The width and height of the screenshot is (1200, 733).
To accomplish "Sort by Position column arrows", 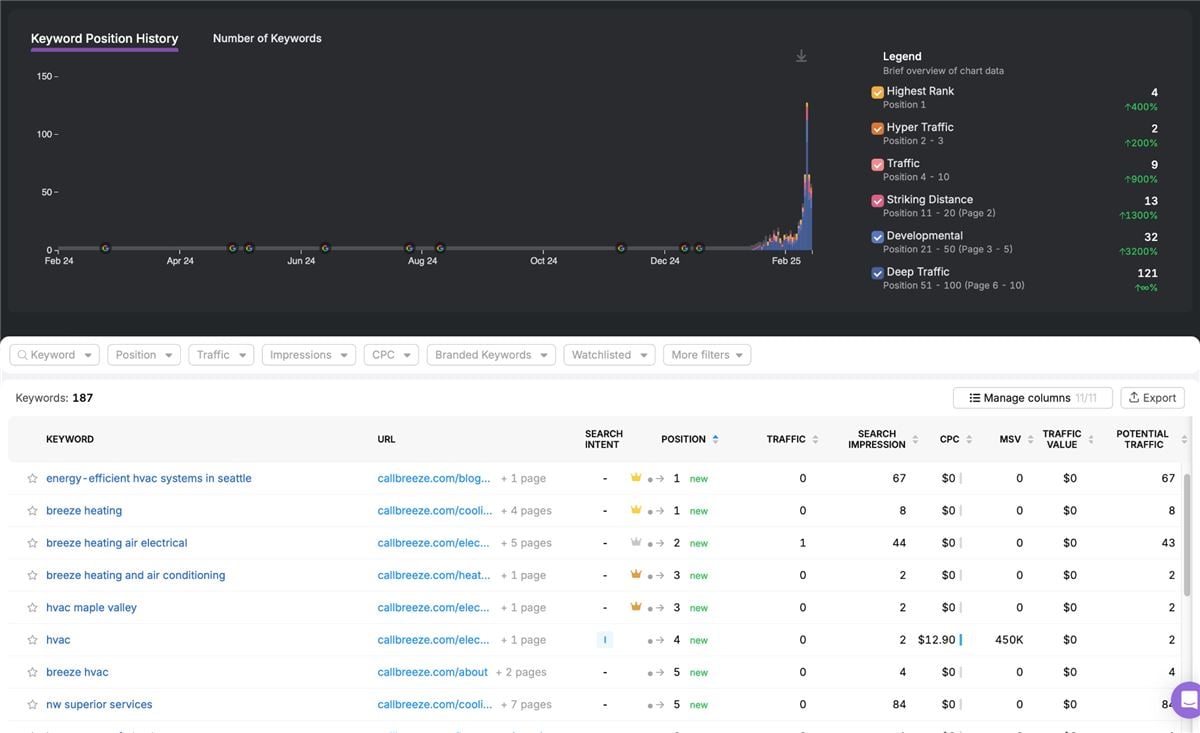I will point(715,439).
